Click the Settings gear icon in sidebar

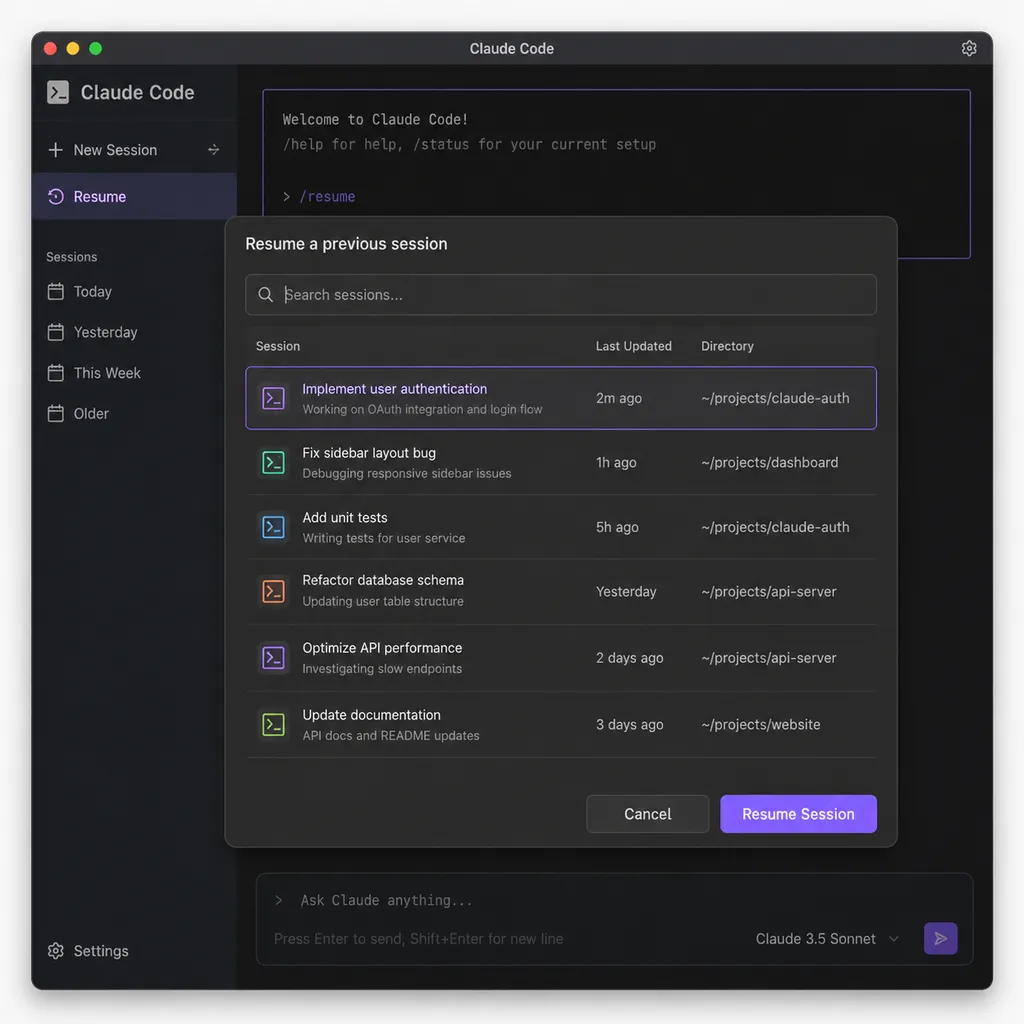[x=56, y=950]
